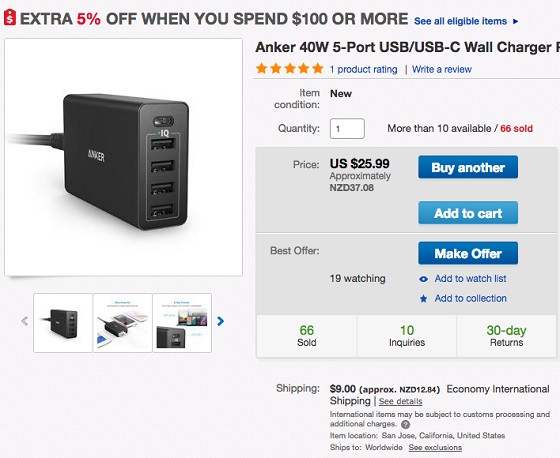Click the Buy another button
The height and width of the screenshot is (458, 560).
(468, 167)
